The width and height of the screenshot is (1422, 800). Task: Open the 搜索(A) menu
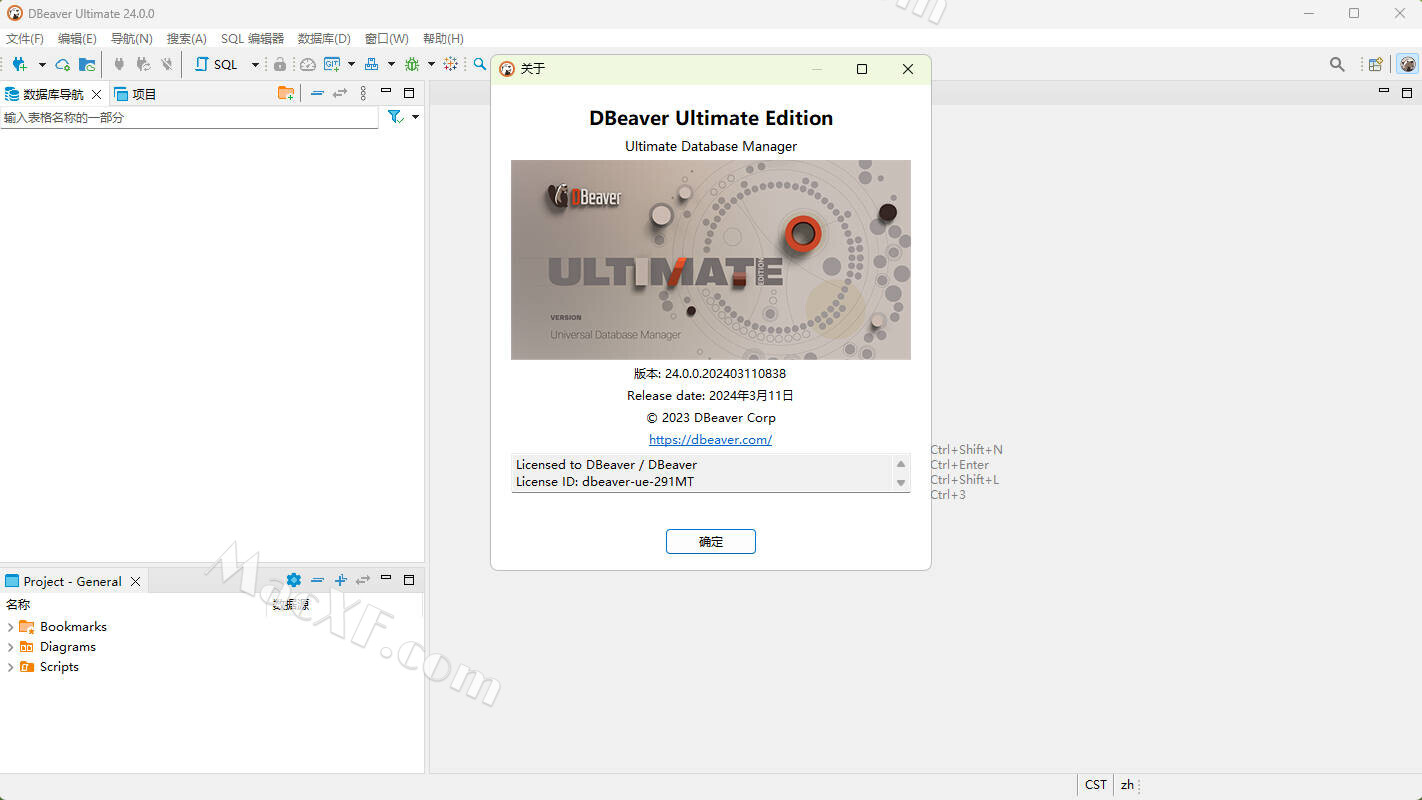point(186,38)
